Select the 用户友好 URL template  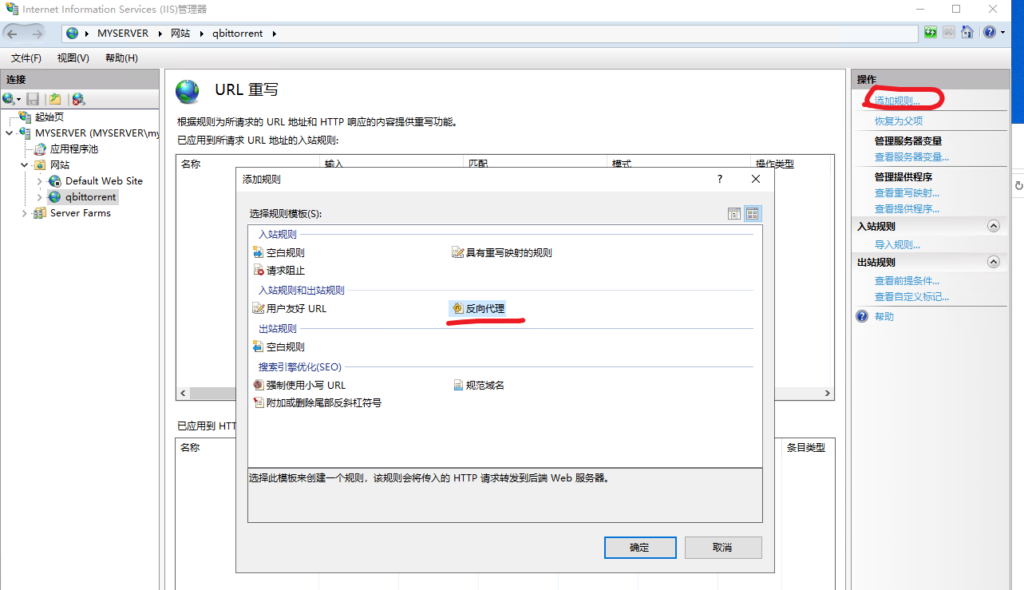point(295,309)
